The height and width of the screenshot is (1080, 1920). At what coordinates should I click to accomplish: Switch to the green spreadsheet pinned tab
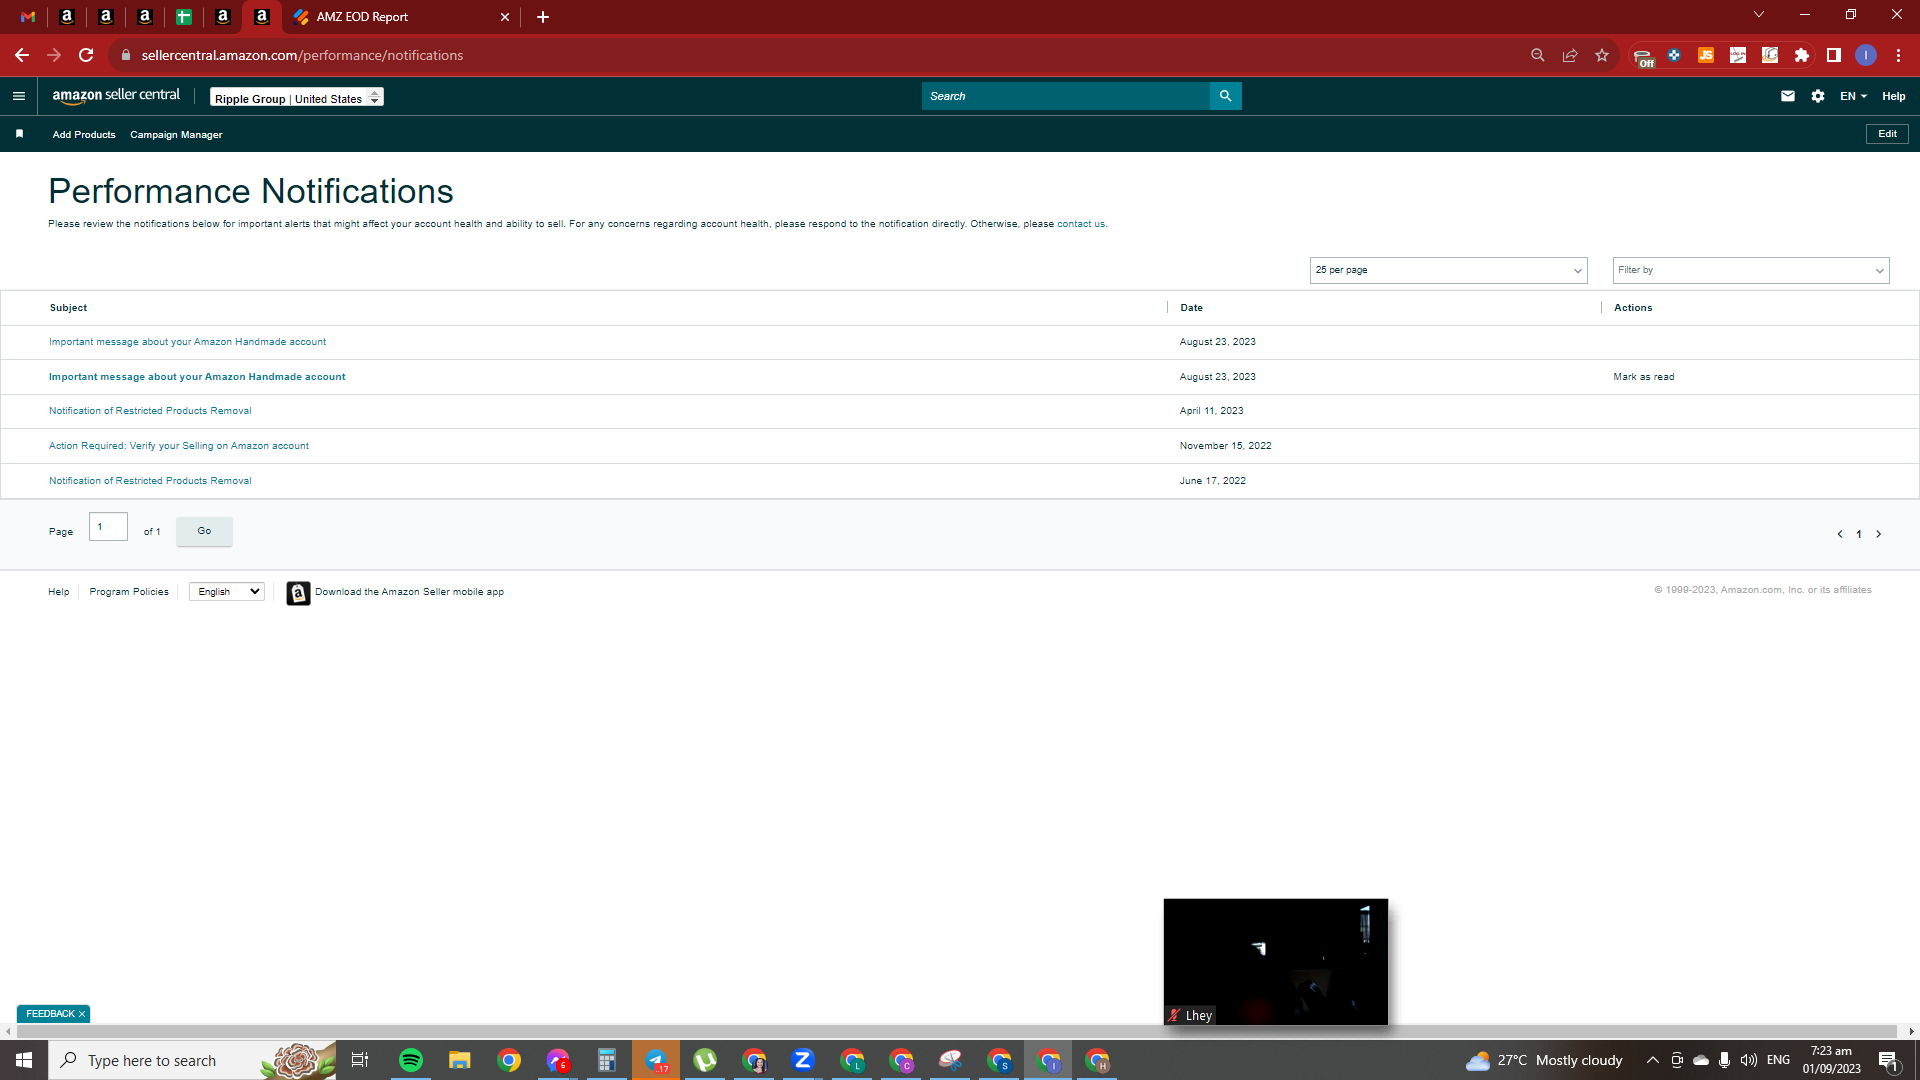tap(184, 17)
